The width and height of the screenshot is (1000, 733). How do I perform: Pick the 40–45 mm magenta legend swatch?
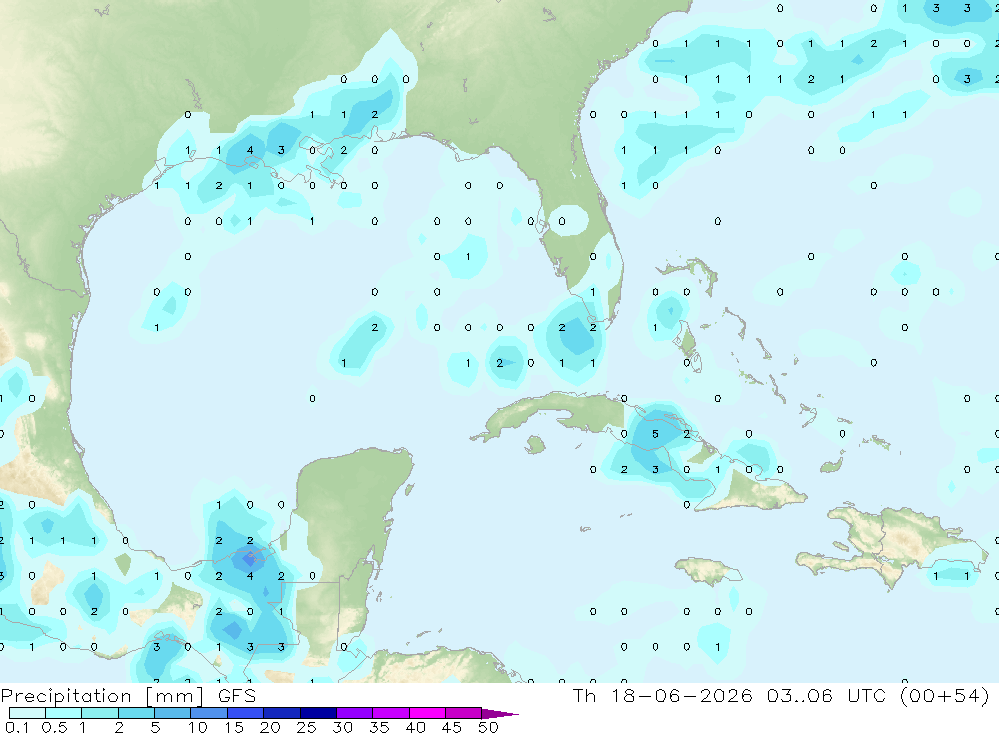pyautogui.click(x=427, y=713)
